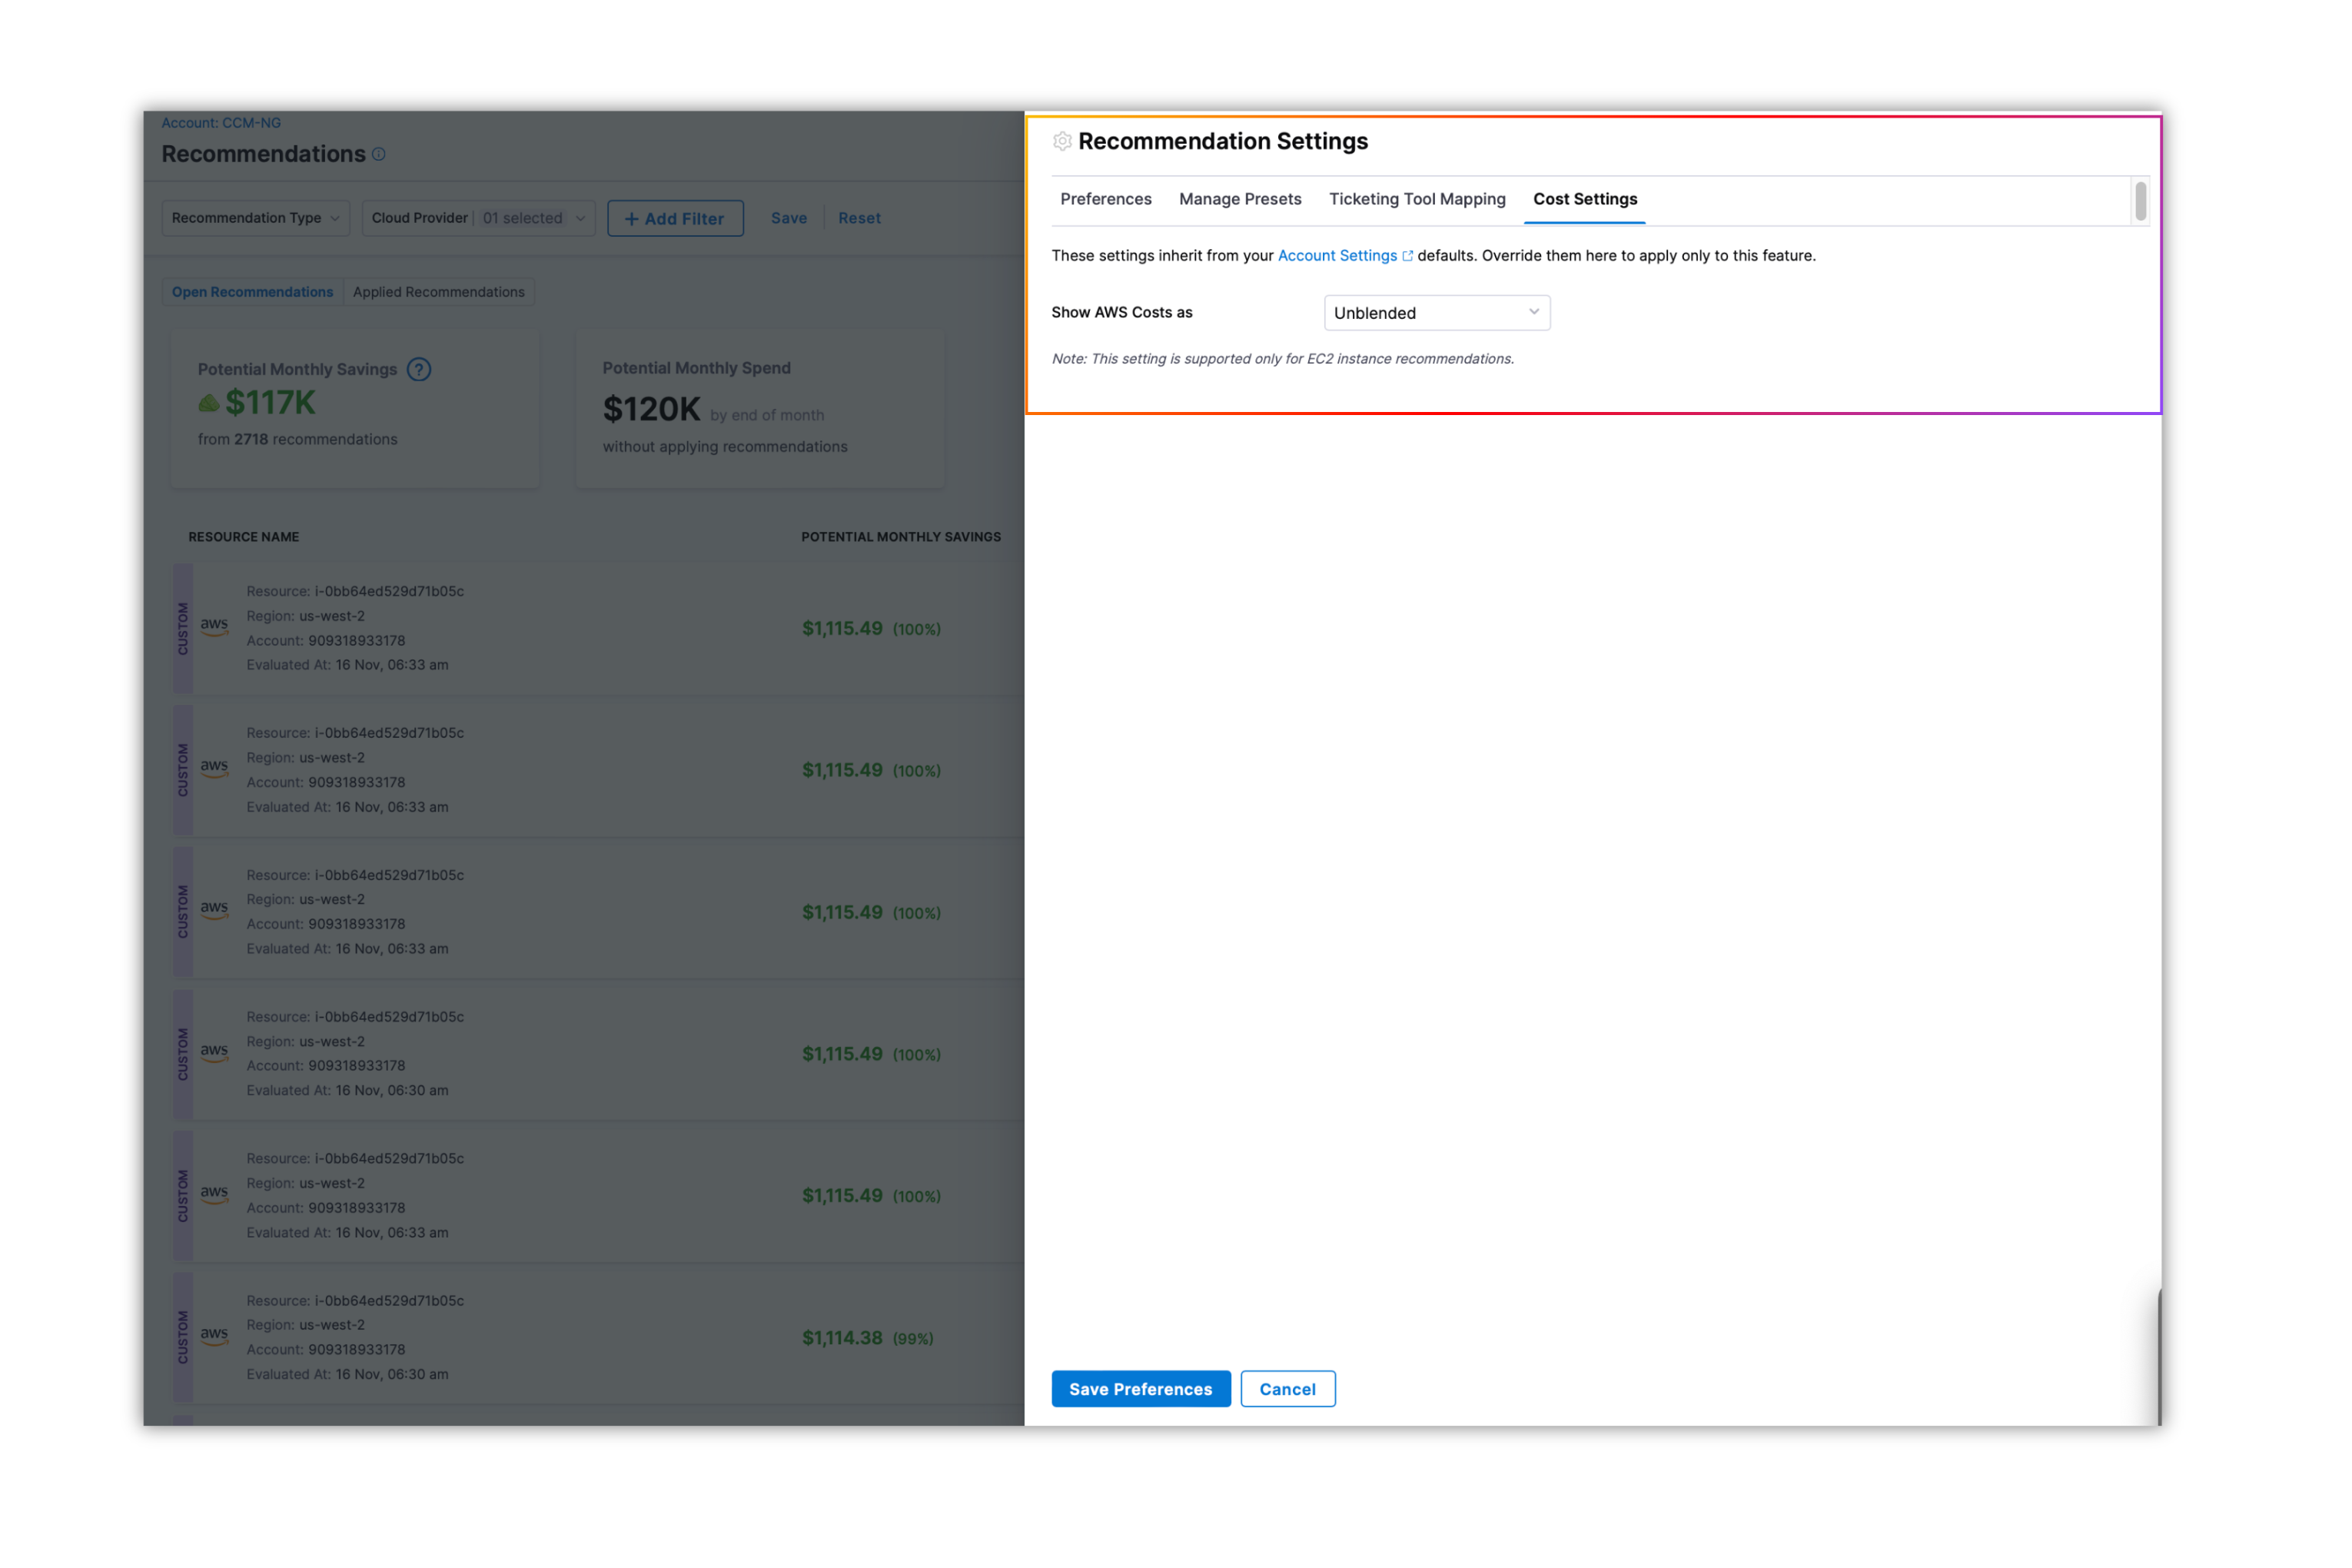
Task: Click the external link icon after Account Settings
Action: click(1408, 256)
